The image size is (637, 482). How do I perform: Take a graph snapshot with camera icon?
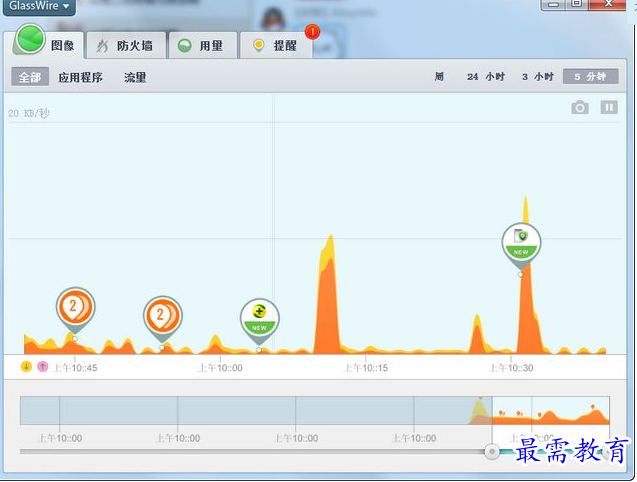[x=580, y=107]
